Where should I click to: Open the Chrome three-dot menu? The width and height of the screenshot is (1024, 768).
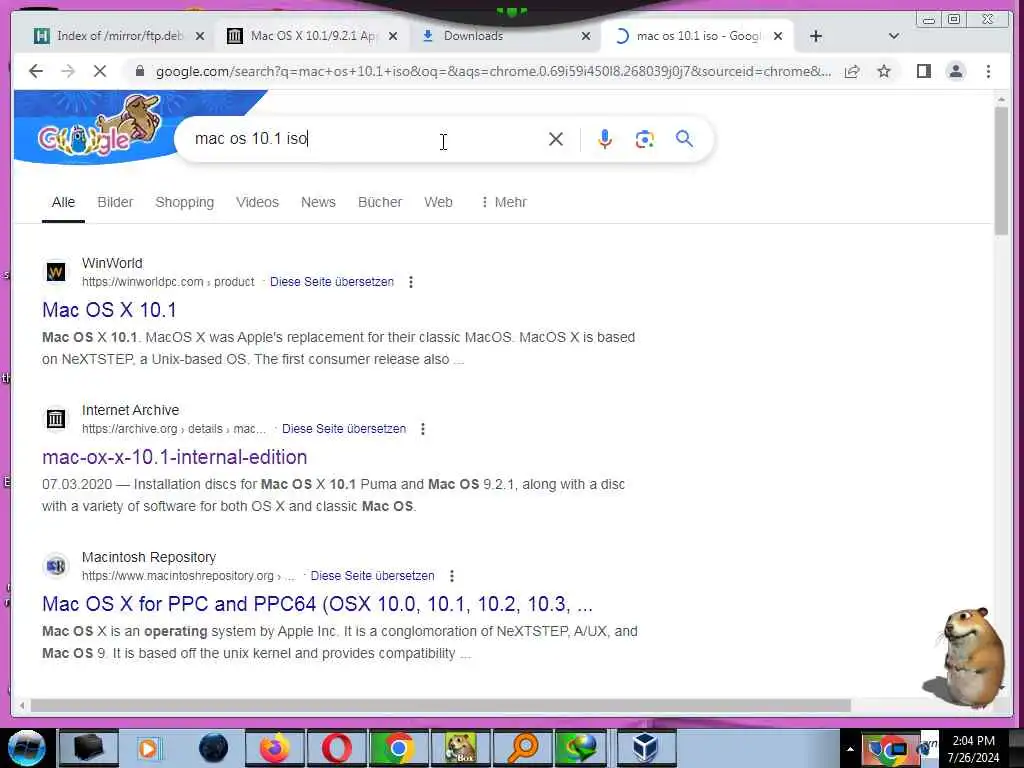(x=988, y=71)
